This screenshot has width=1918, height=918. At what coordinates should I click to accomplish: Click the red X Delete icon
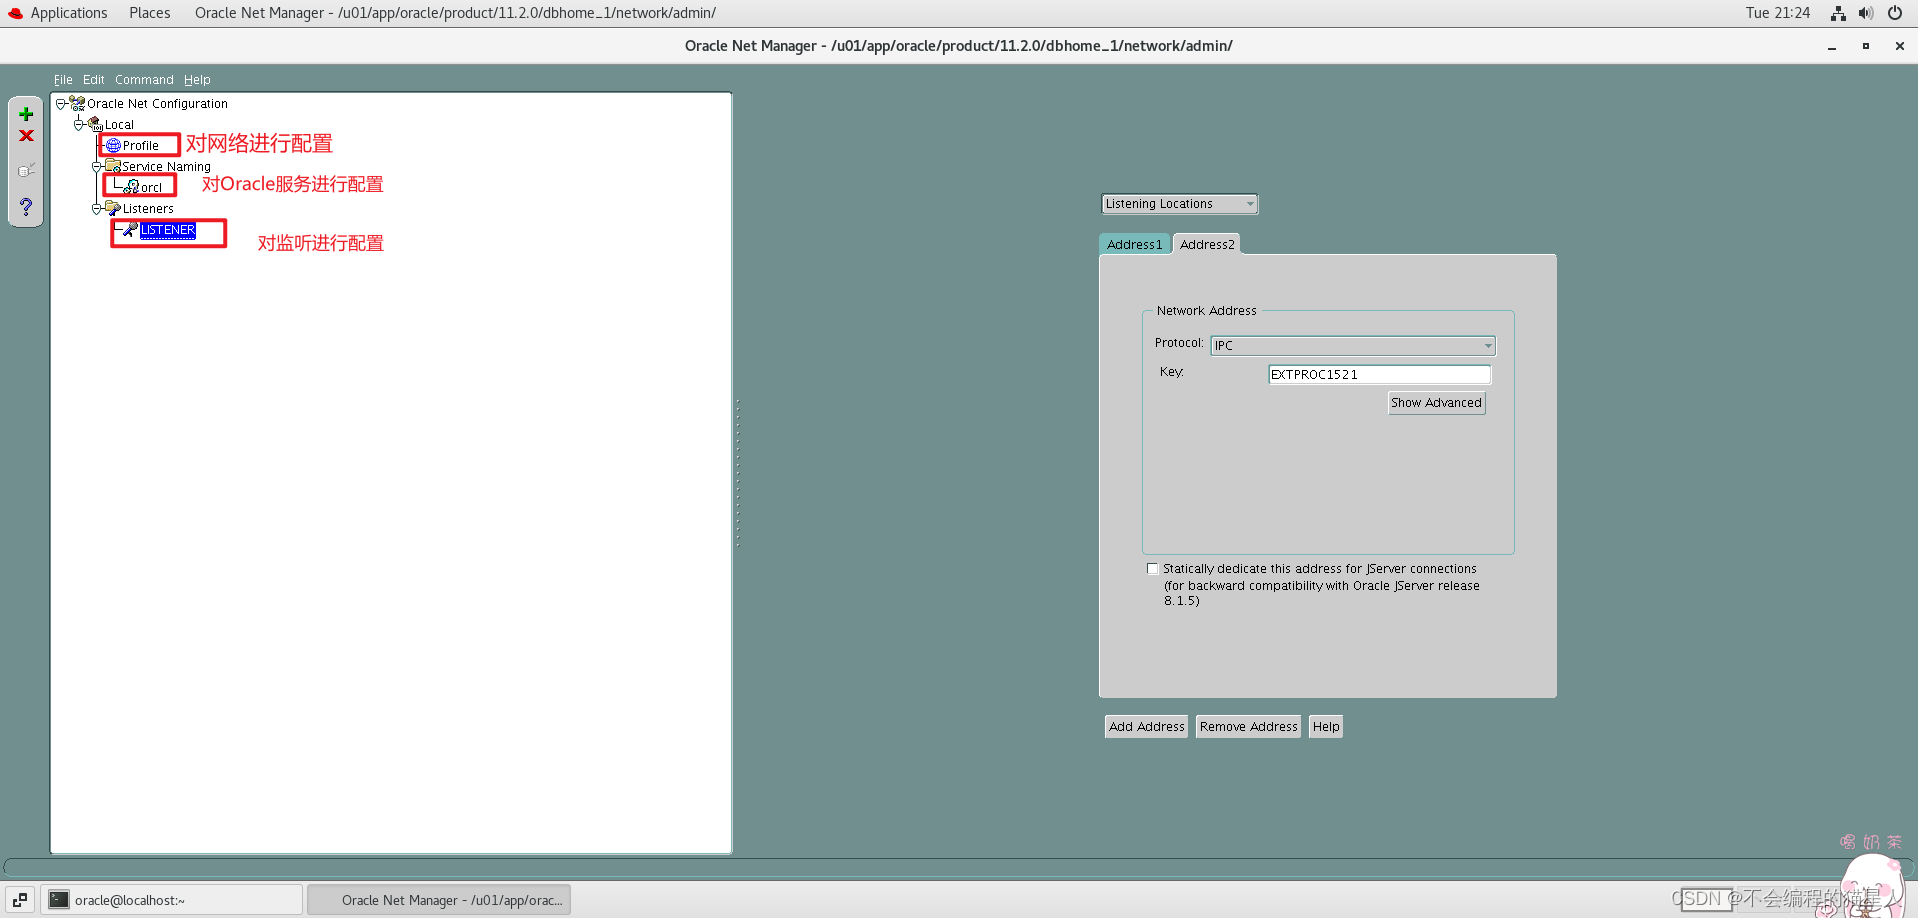coord(26,136)
